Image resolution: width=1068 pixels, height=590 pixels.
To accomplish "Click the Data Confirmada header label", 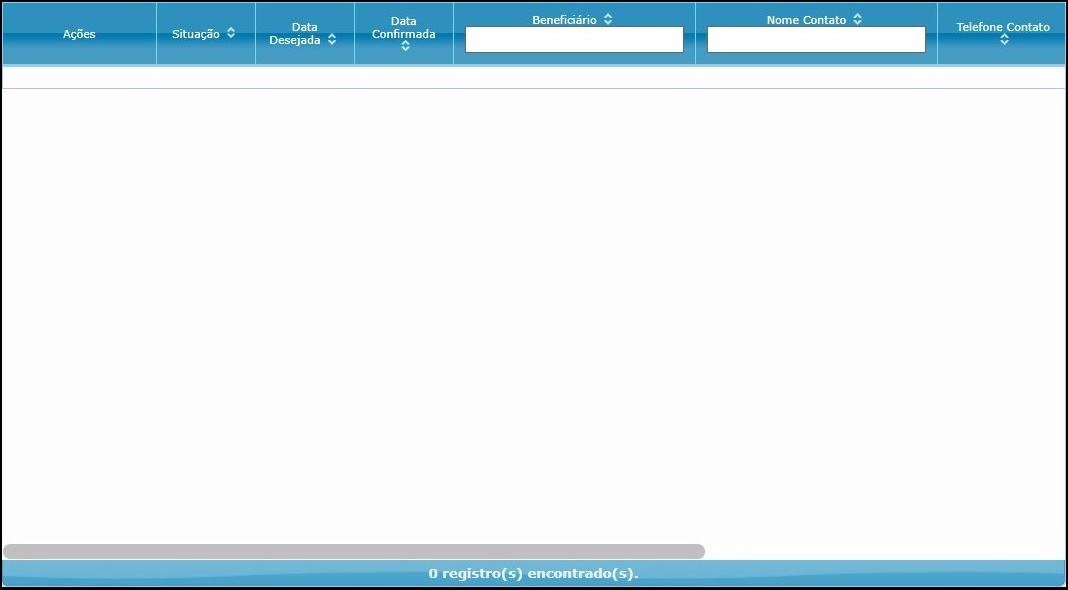I will click(x=404, y=28).
